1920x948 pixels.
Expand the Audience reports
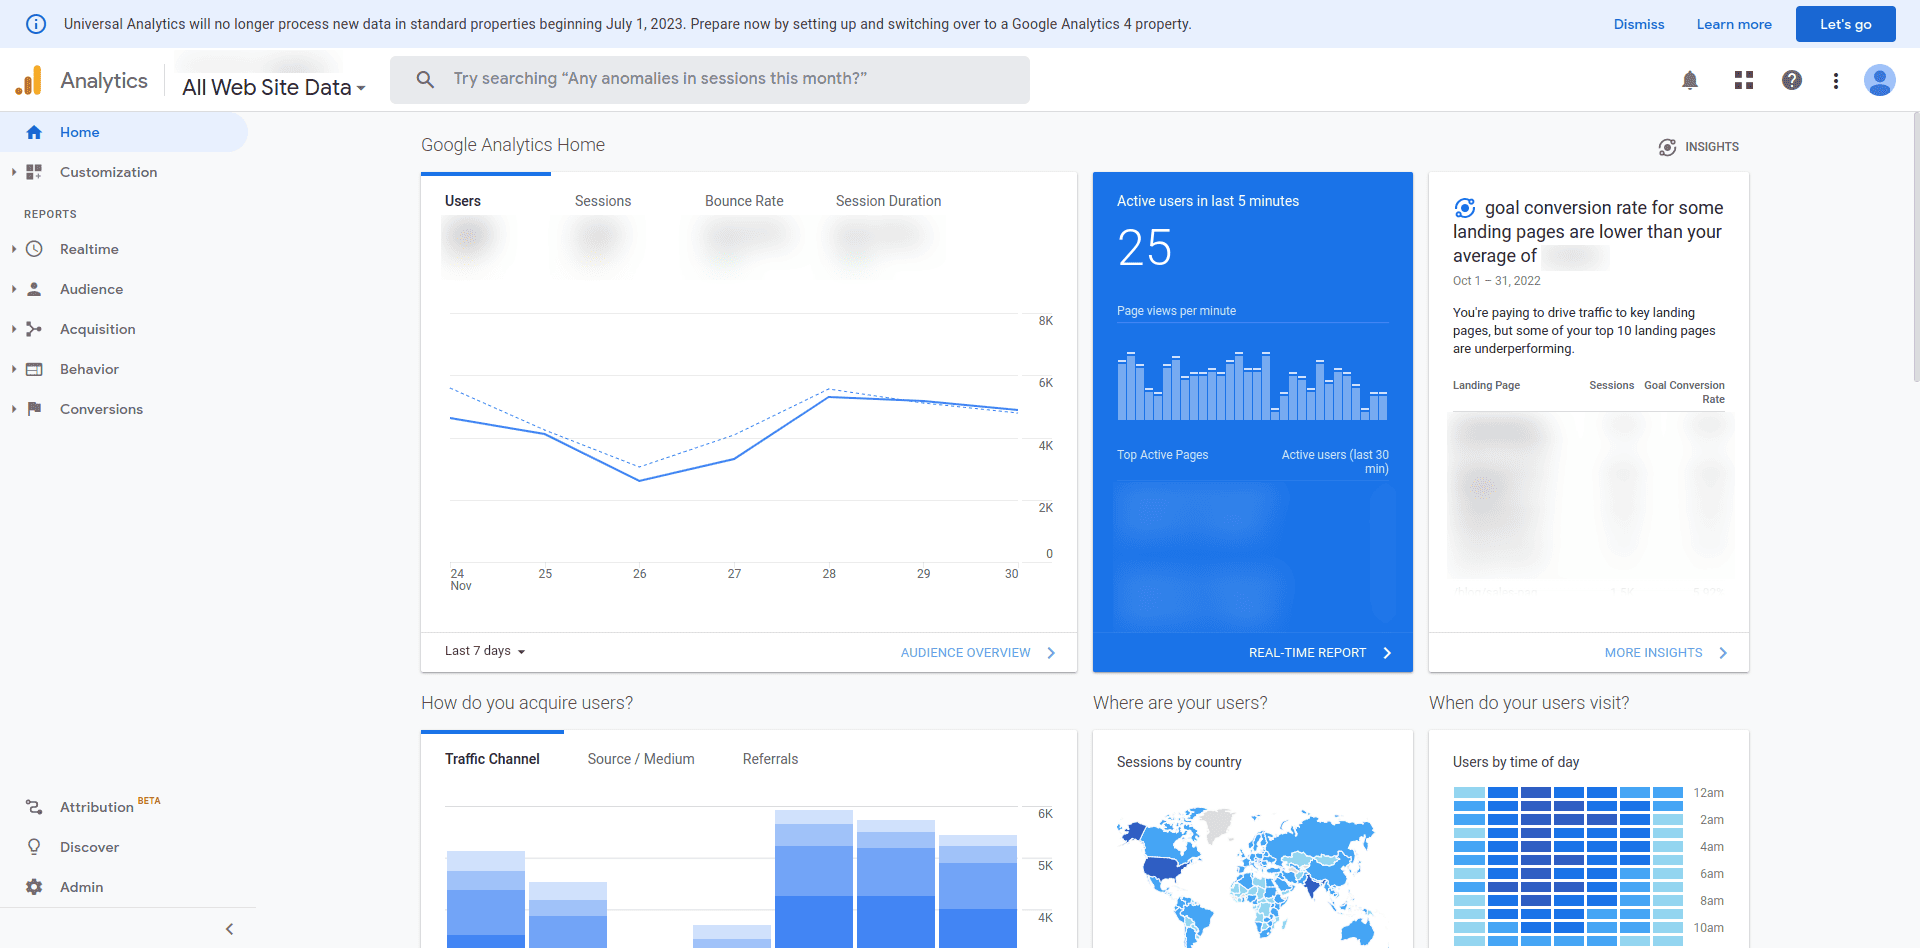tap(14, 289)
